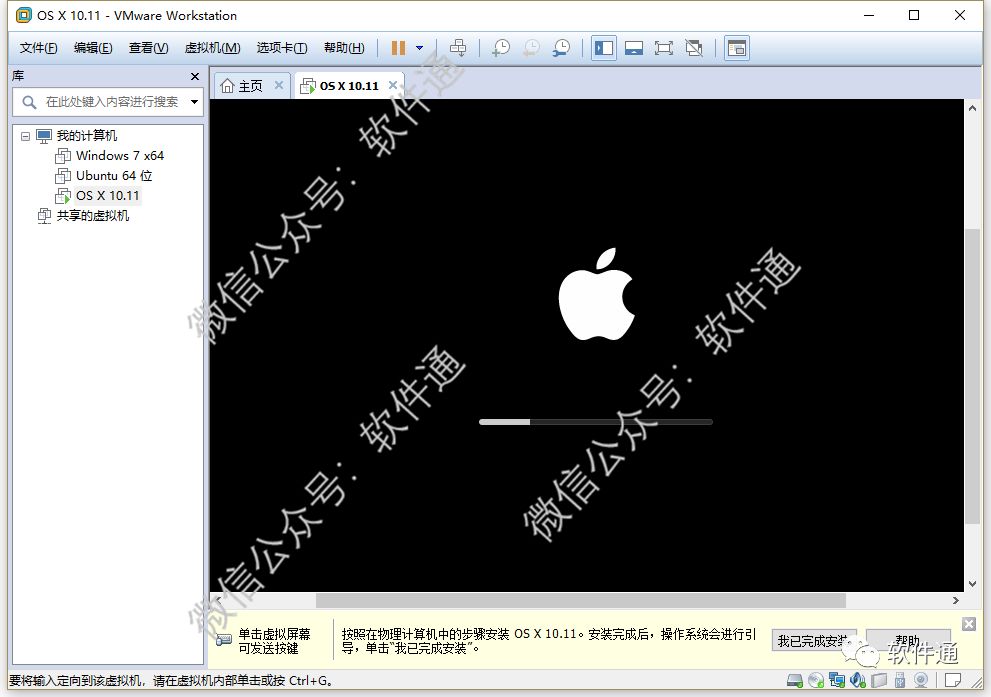Click the library search input field
The width and height of the screenshot is (991, 697).
click(112, 102)
